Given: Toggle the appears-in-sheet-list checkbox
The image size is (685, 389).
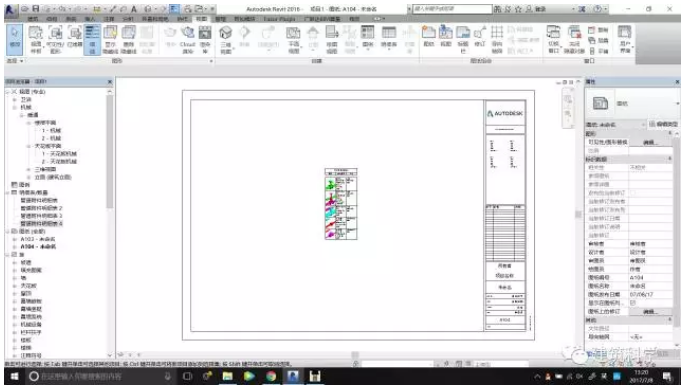Looking at the screenshot, I should click(x=633, y=303).
